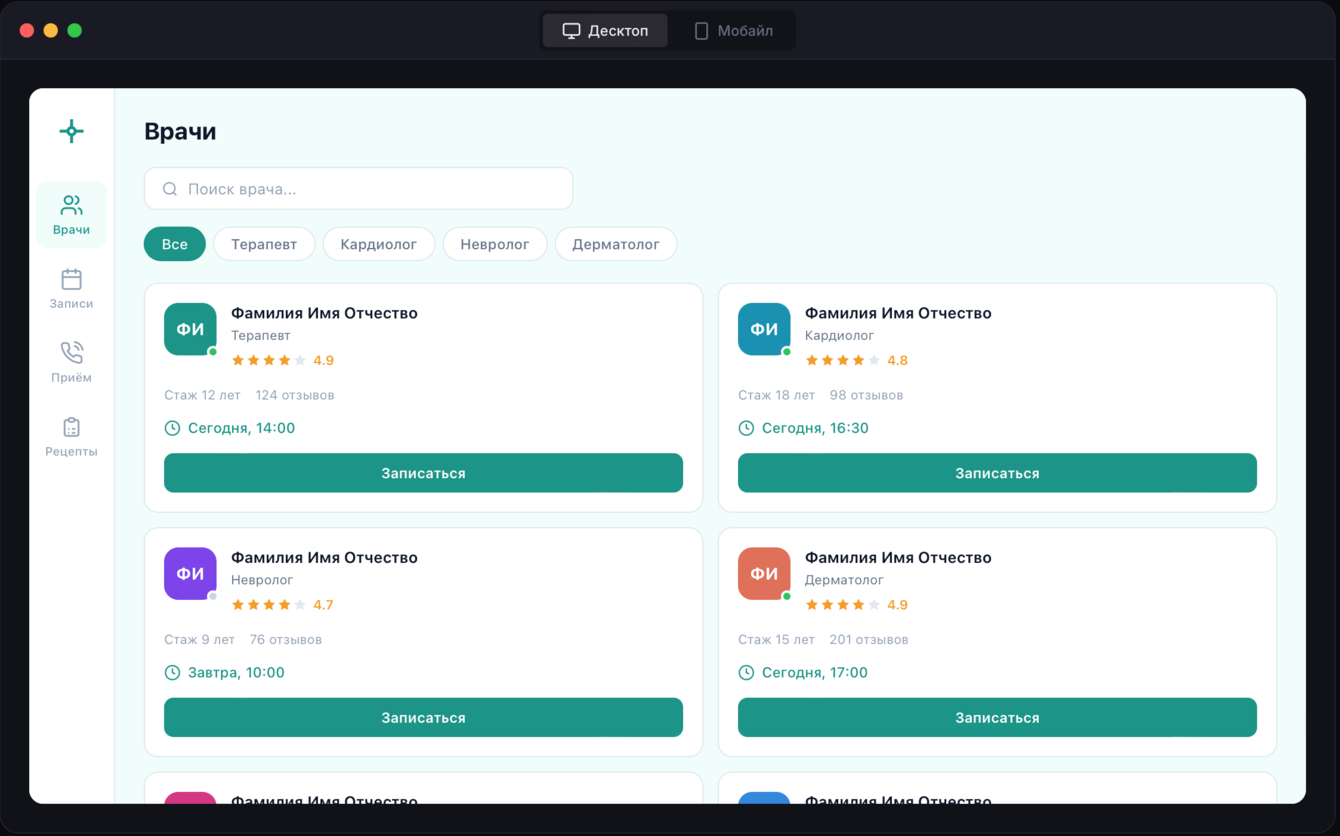Click the Невролог label under the doctor name
This screenshot has width=1340, height=836.
pos(262,580)
